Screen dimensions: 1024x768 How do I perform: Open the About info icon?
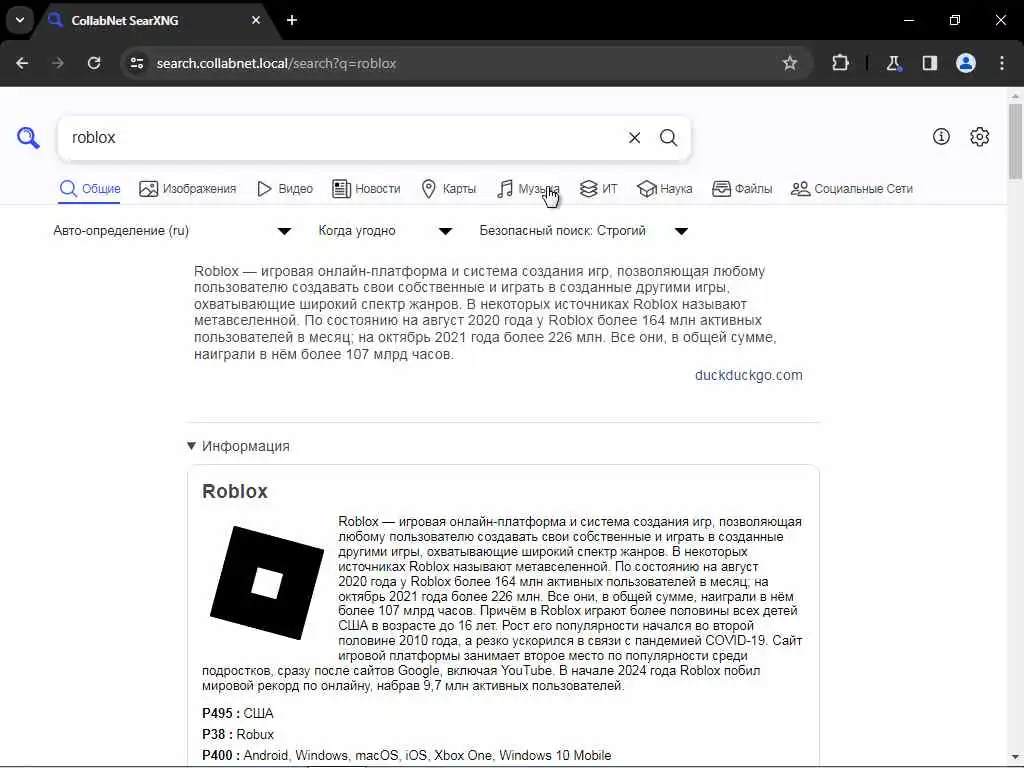pyautogui.click(x=941, y=136)
